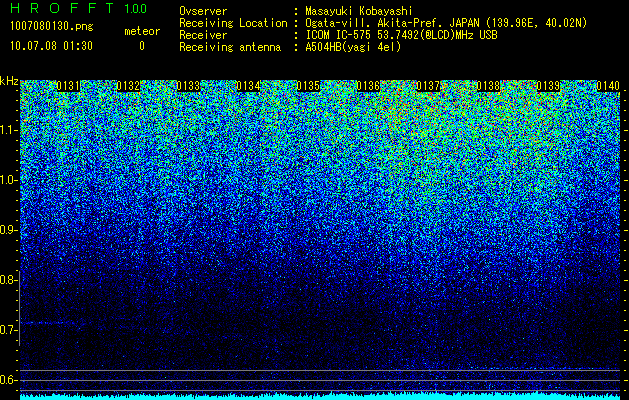Click the cyan signal level strip at bottom
The height and width of the screenshot is (400, 629).
coord(320,396)
